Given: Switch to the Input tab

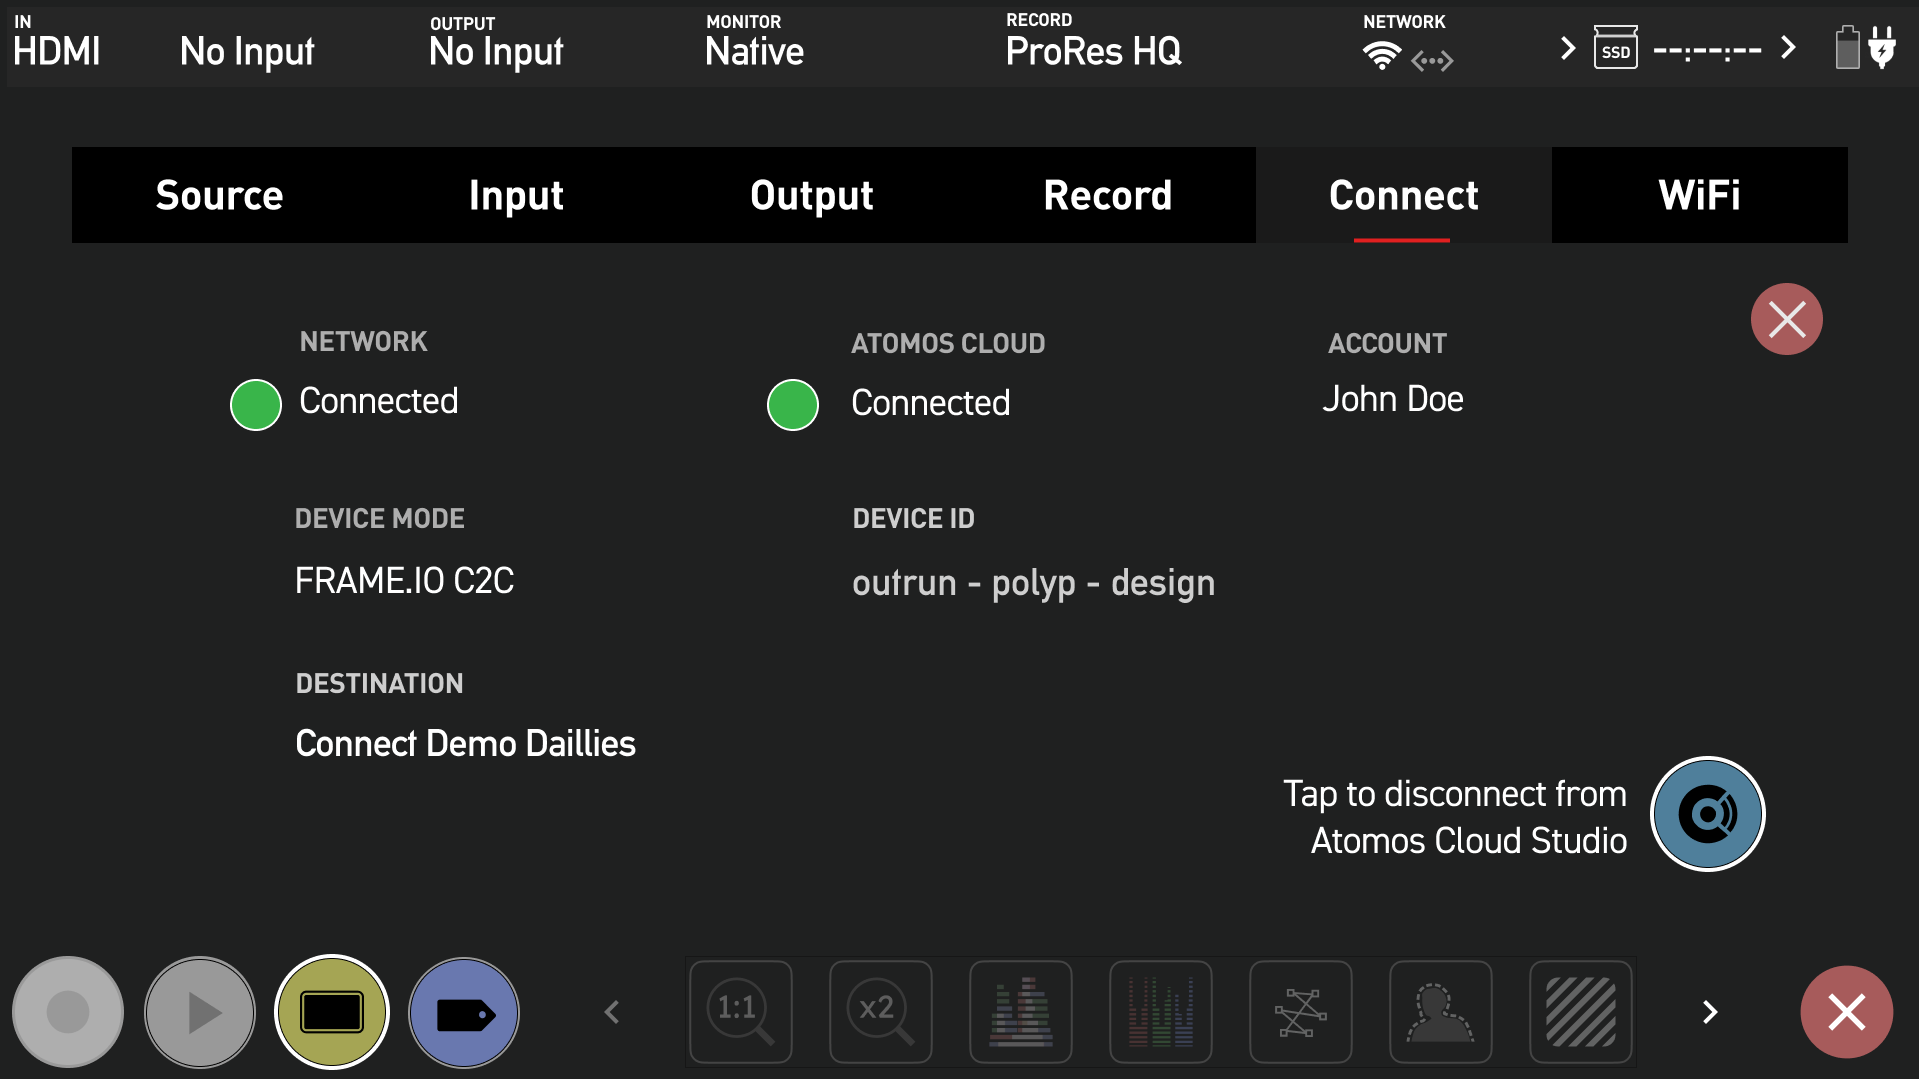Looking at the screenshot, I should [x=516, y=195].
